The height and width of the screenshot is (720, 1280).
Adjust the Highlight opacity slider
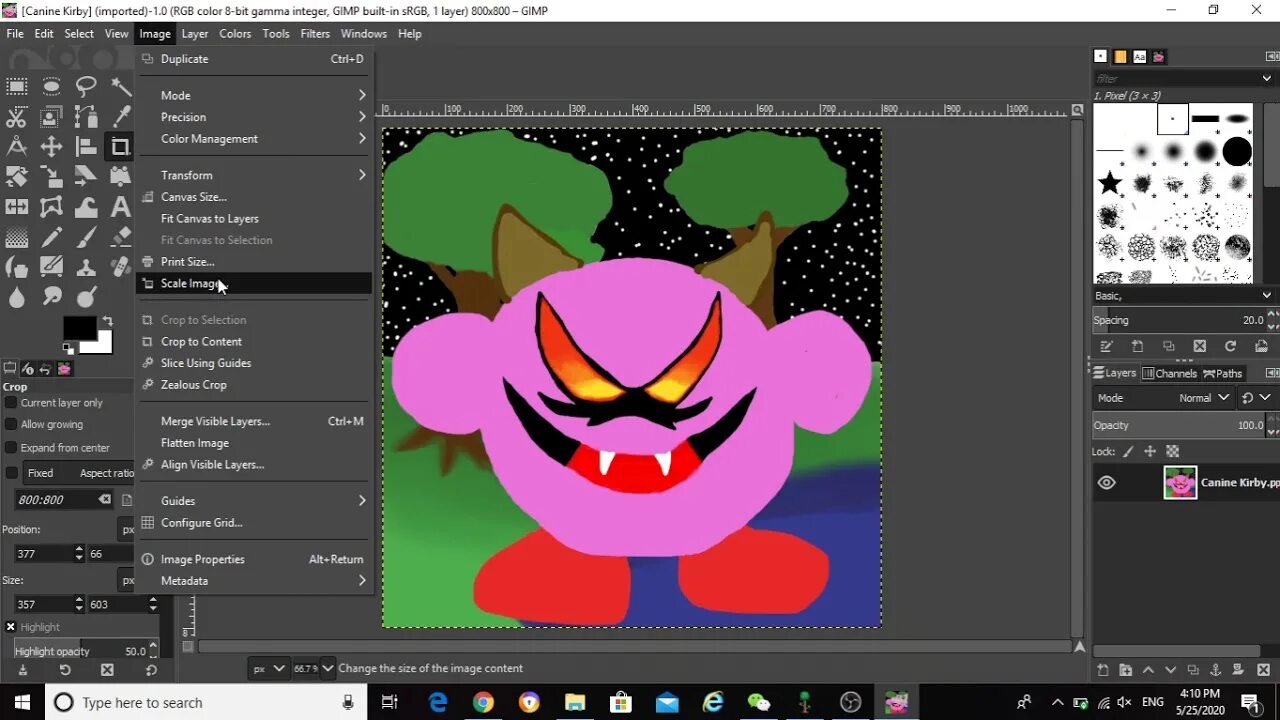click(x=81, y=651)
